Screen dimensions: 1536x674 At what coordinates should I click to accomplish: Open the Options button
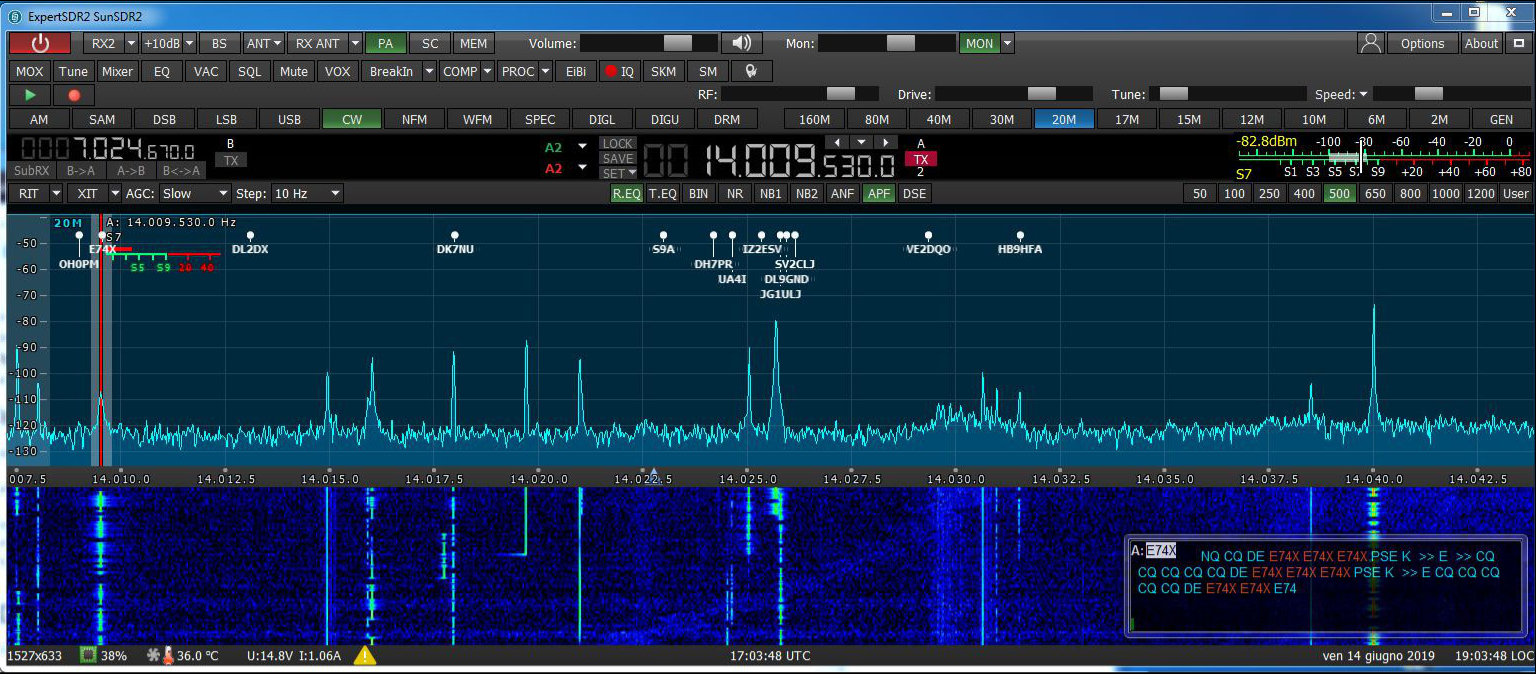coord(1422,43)
